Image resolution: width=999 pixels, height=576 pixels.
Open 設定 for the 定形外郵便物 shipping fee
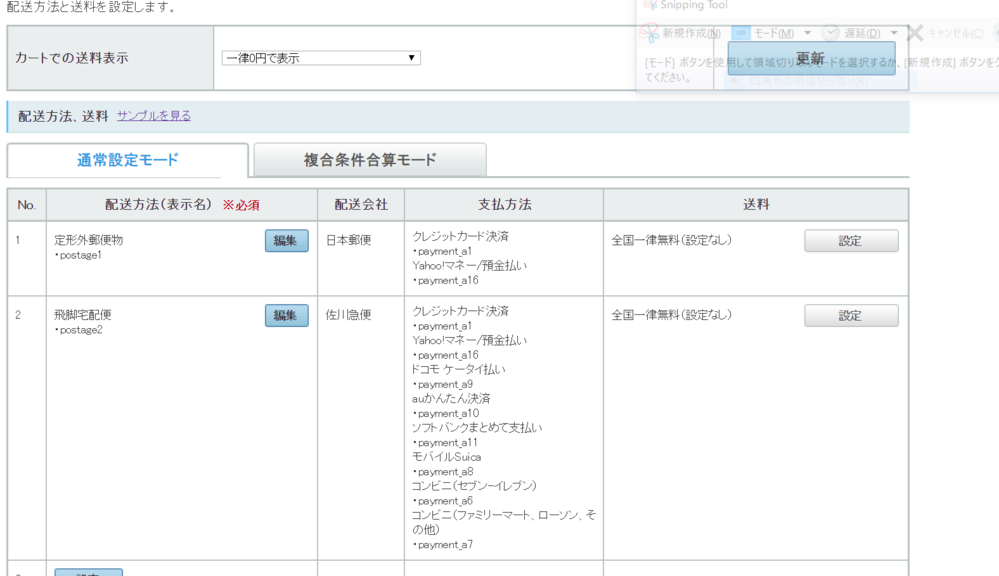pos(851,241)
